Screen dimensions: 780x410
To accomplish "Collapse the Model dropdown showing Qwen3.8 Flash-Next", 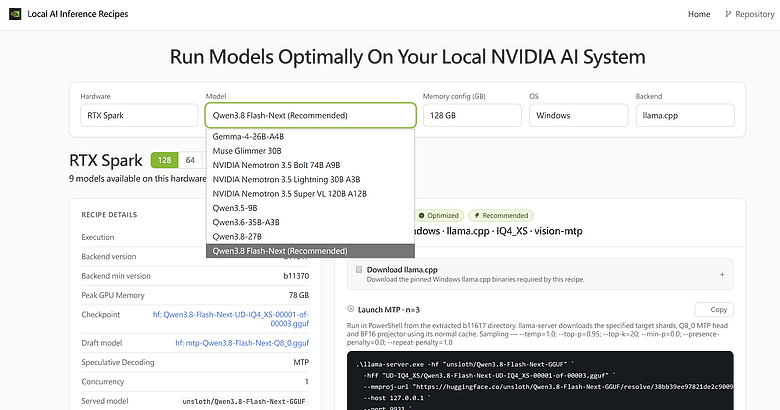I will tap(310, 115).
